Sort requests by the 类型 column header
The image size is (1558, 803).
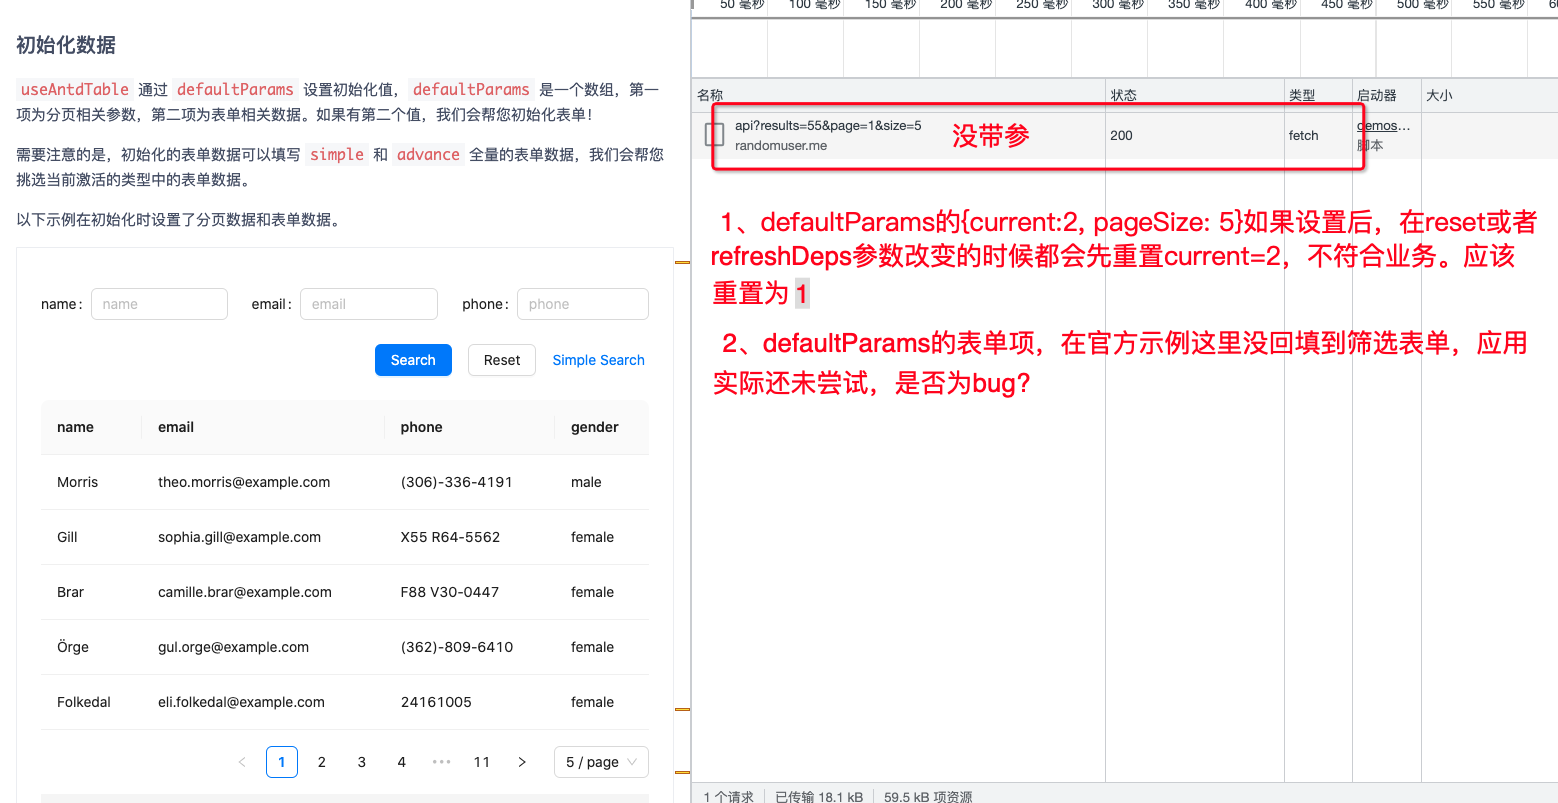[1302, 94]
